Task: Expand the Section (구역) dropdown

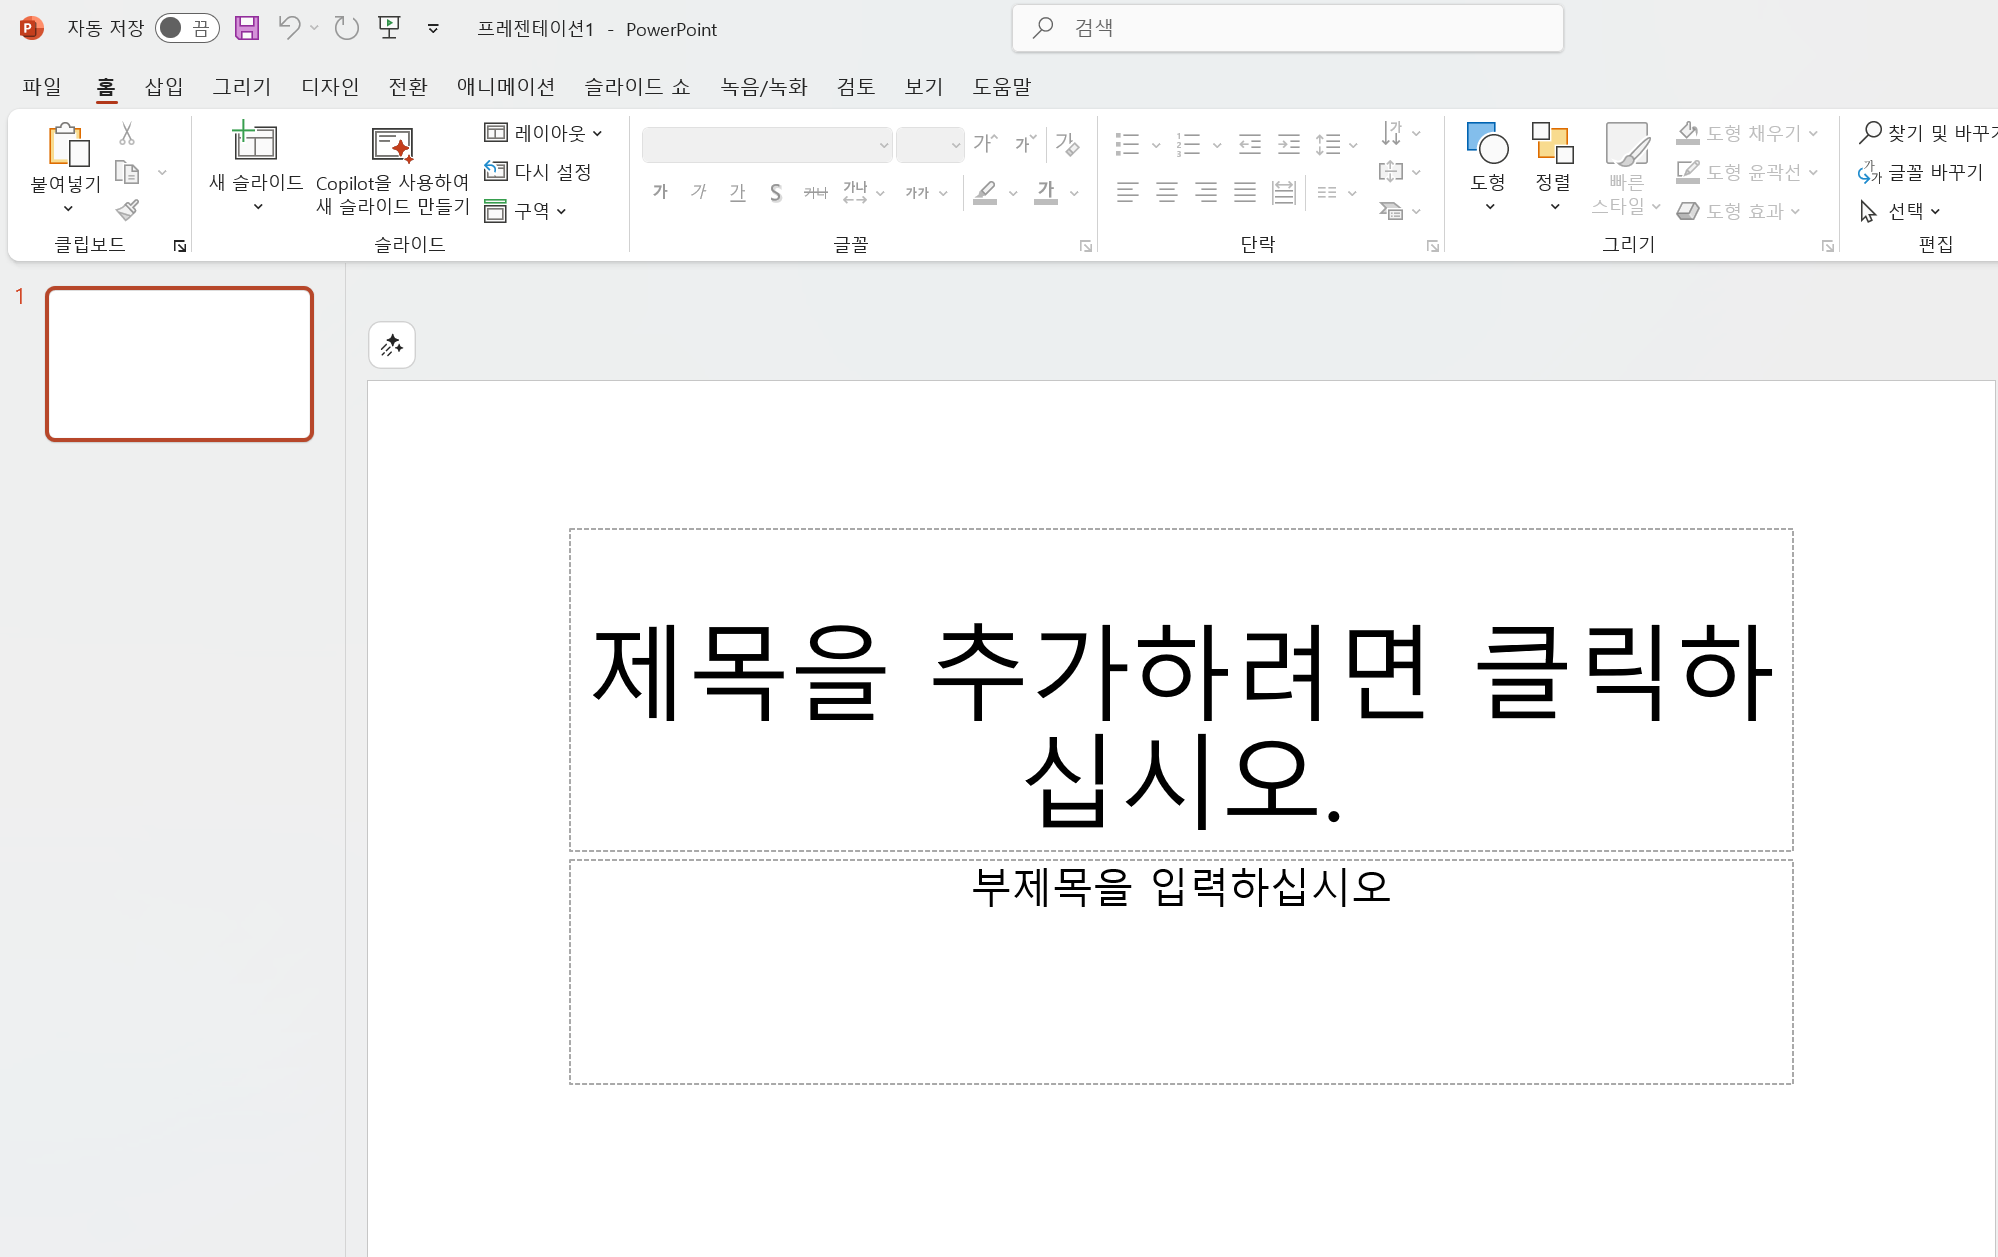Action: [526, 211]
